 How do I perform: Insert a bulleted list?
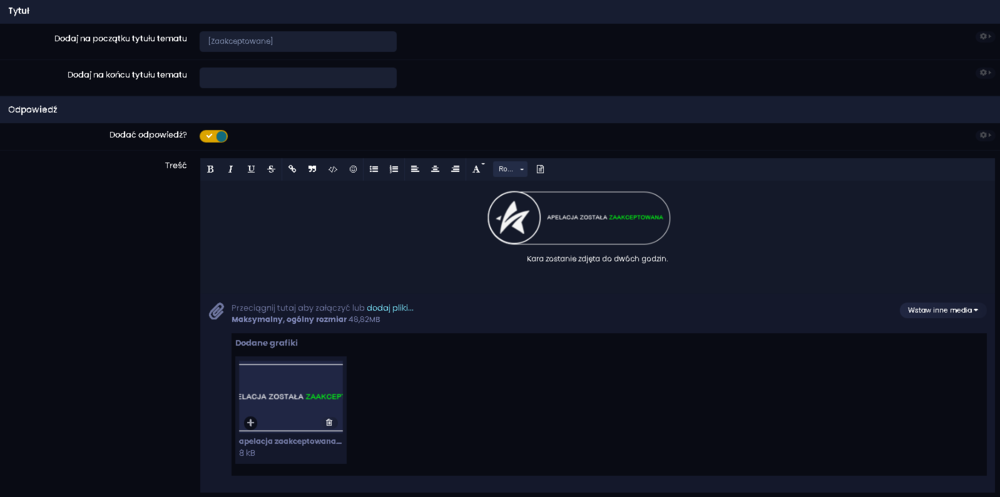click(x=374, y=169)
